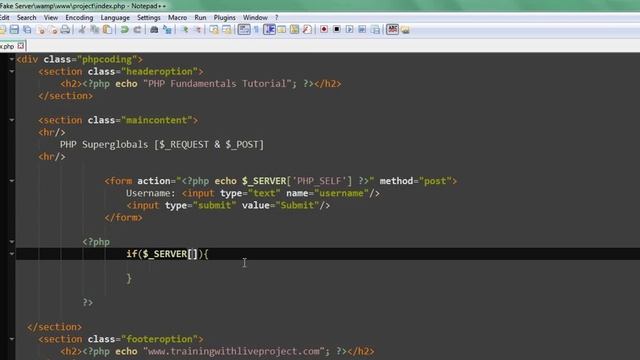
Task: Close the current document via toolbar icon
Action: click(41, 29)
